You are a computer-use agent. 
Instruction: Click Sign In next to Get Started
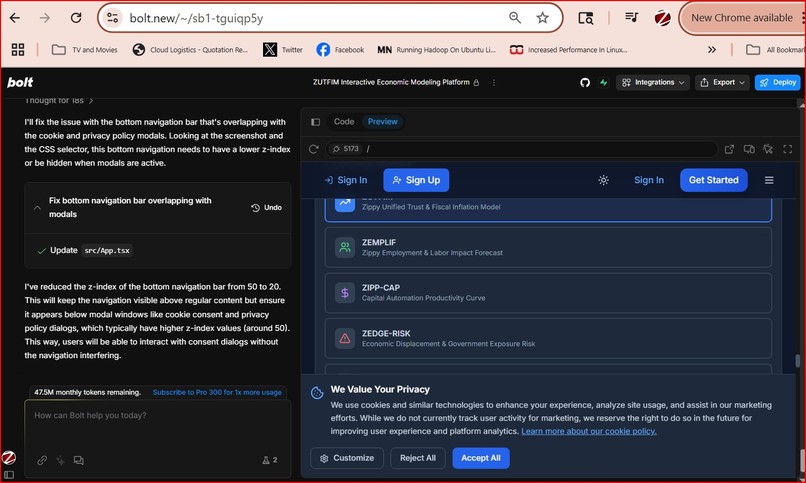(x=649, y=180)
